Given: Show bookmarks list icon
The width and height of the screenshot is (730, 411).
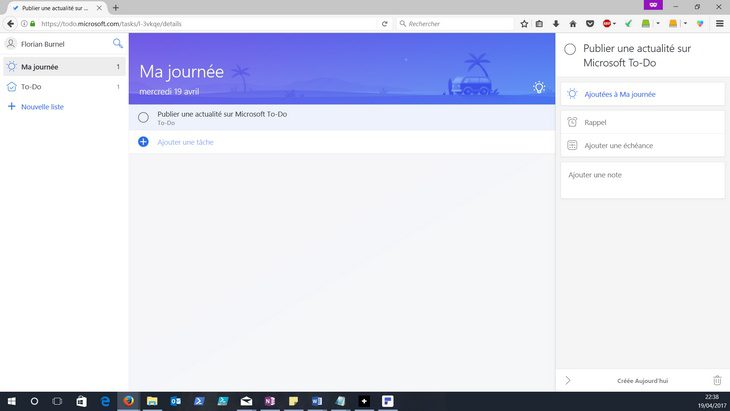Looking at the screenshot, I should [x=539, y=24].
